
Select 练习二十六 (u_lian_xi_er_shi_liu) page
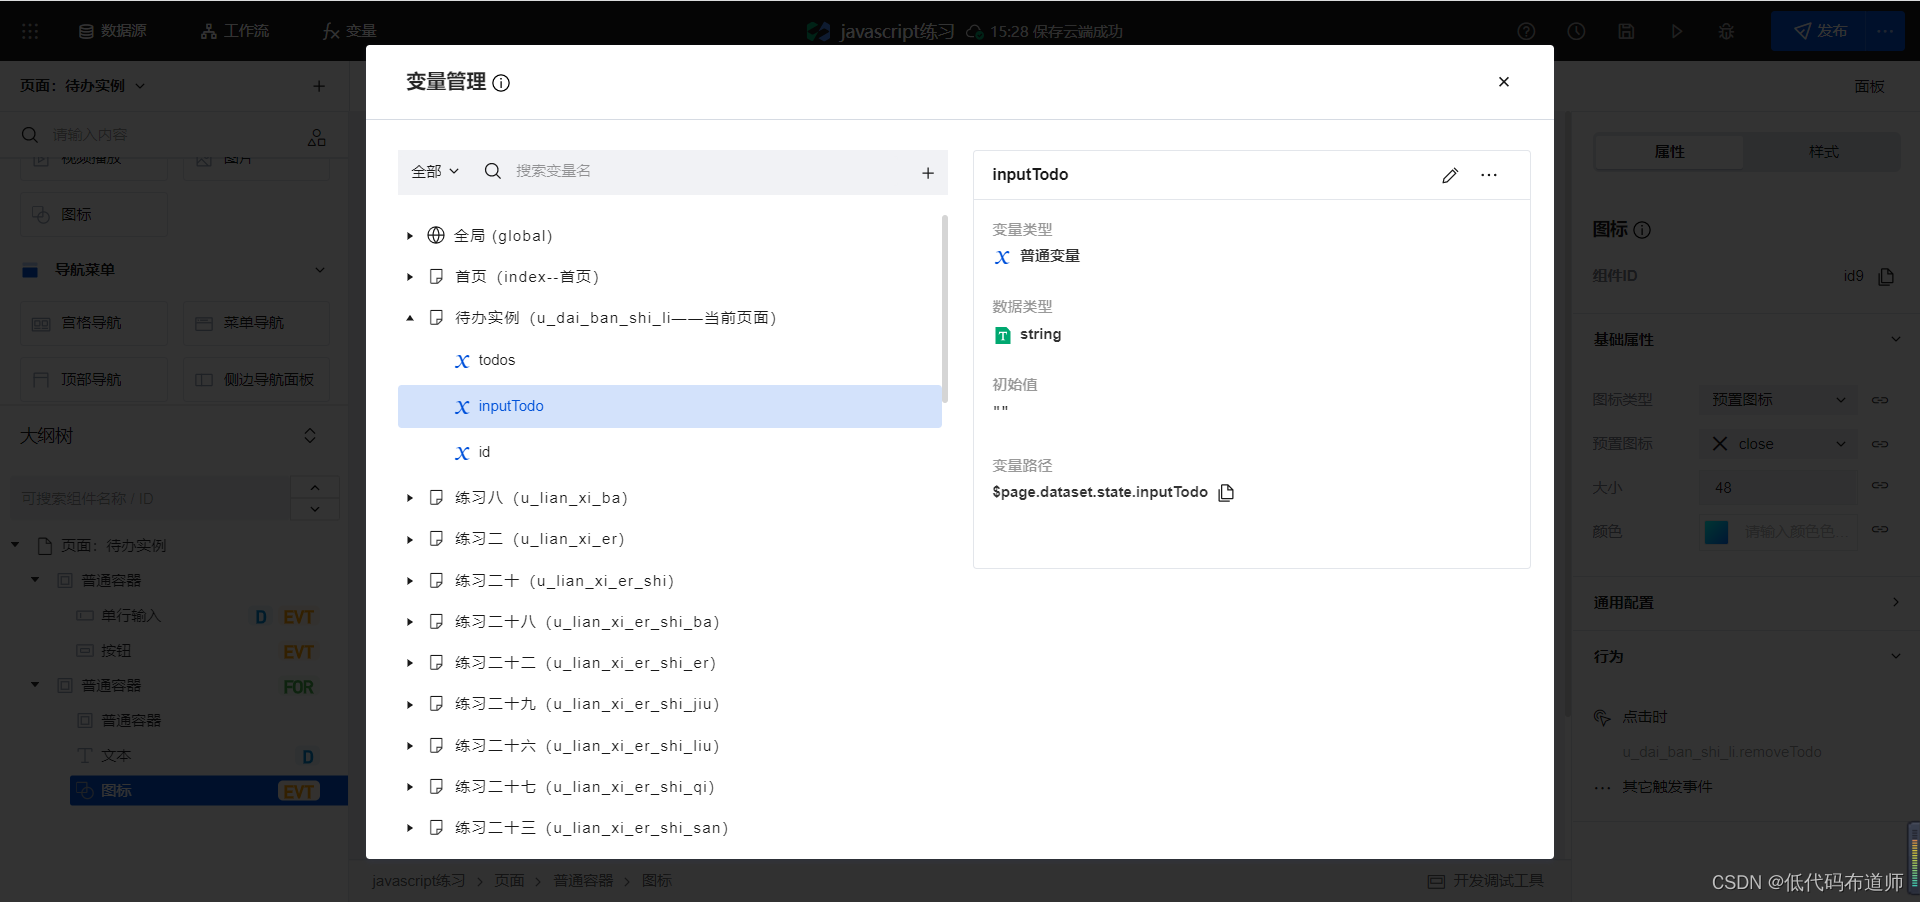[587, 746]
